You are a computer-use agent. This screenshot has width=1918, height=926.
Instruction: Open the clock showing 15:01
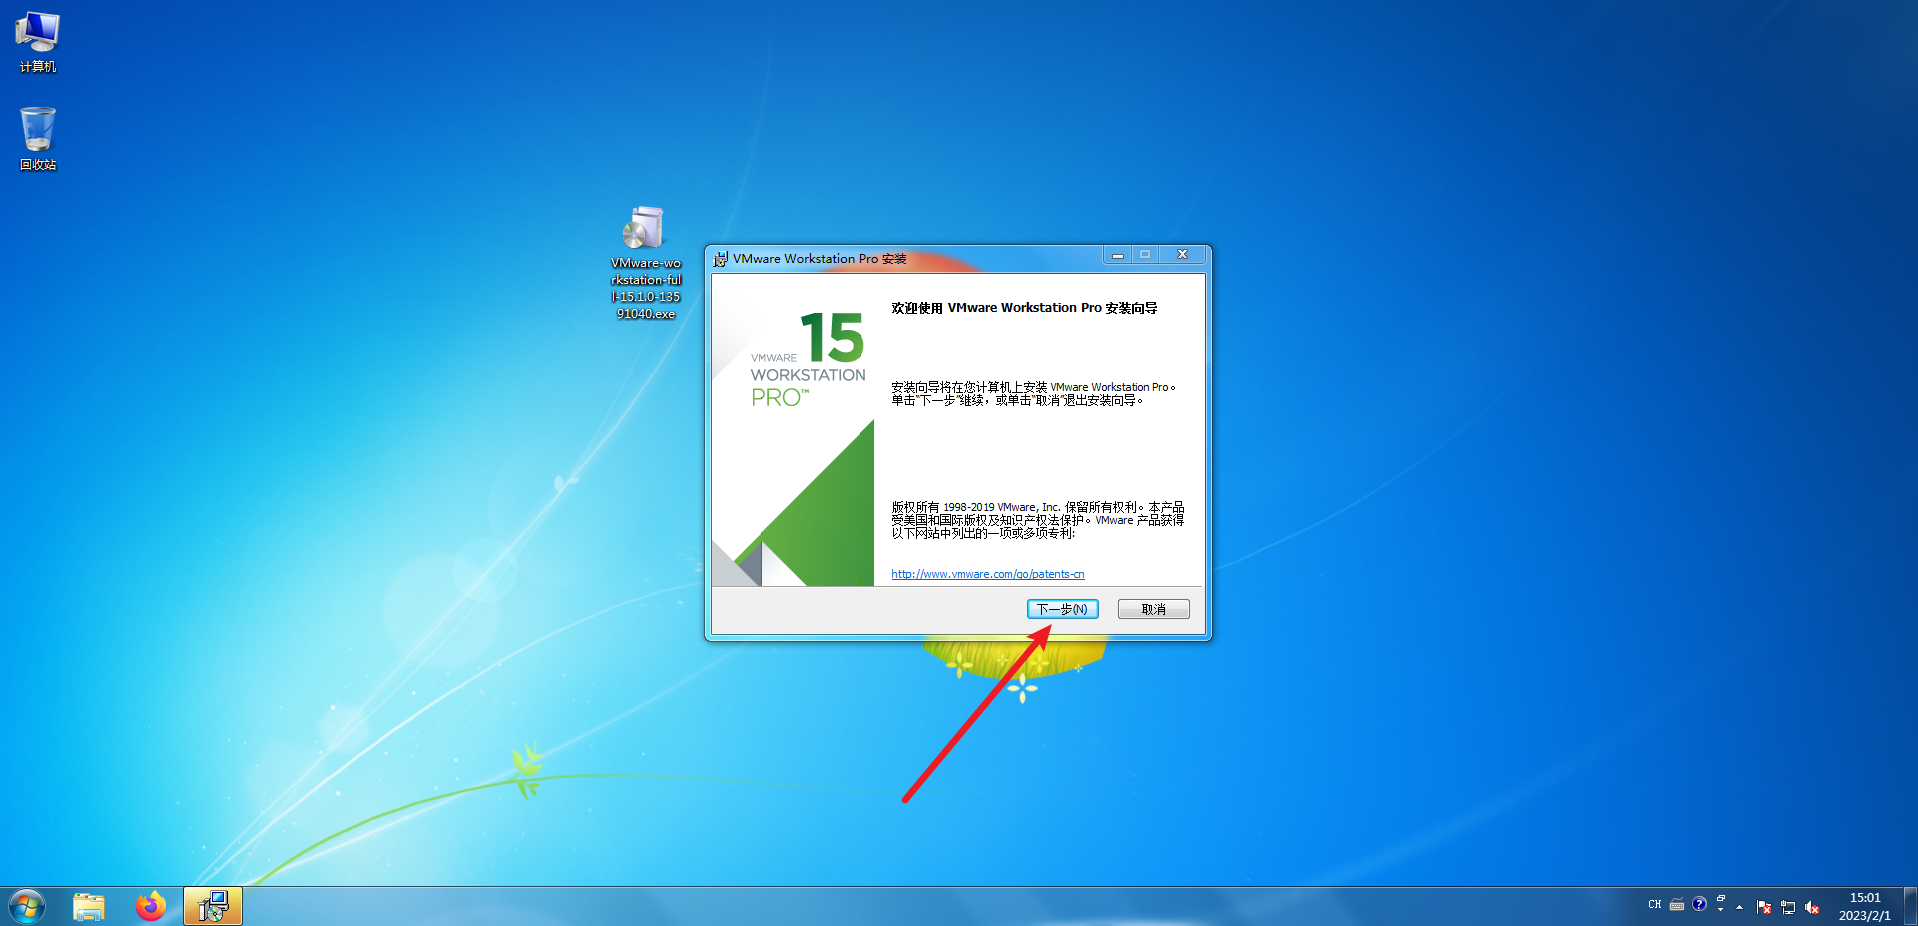(x=1865, y=907)
